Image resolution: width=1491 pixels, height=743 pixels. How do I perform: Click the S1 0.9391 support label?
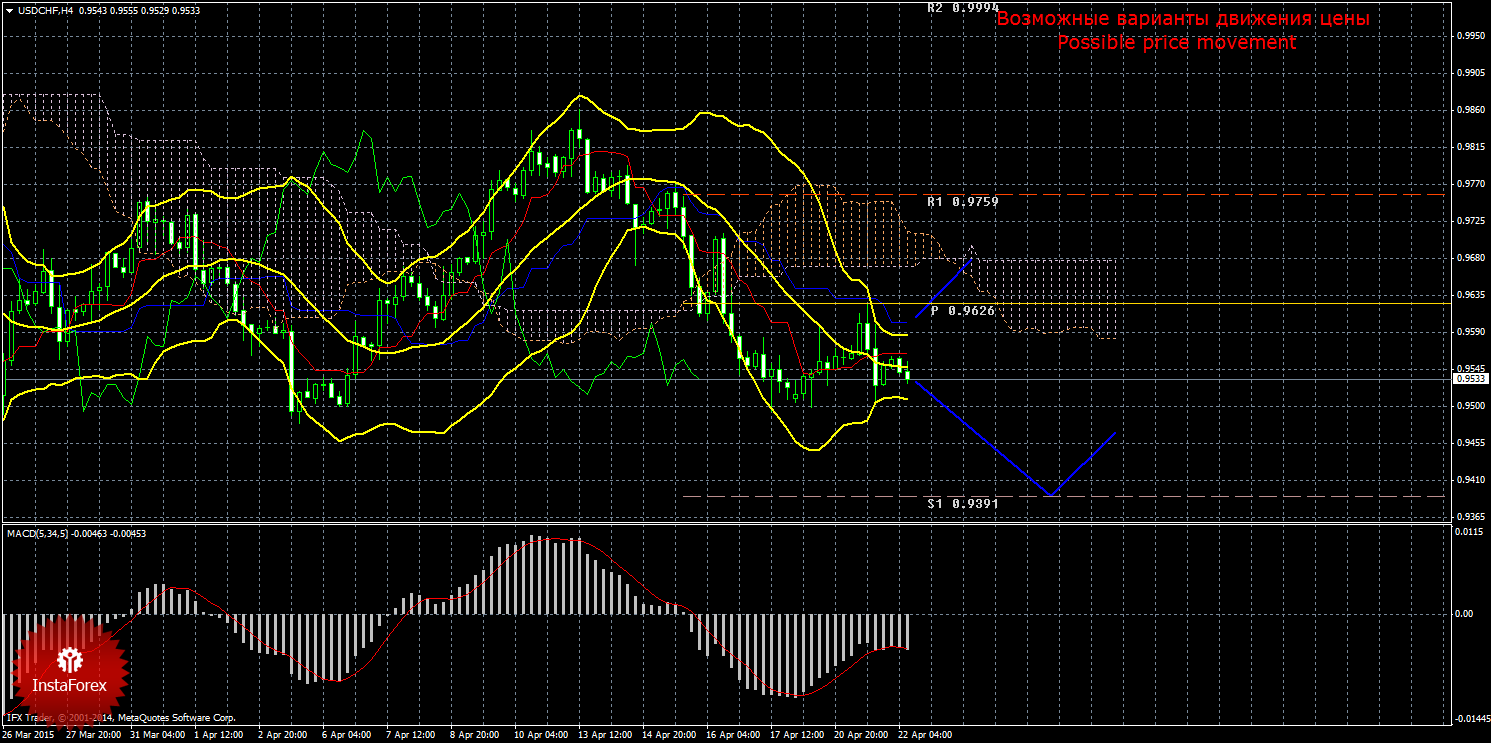click(x=962, y=504)
